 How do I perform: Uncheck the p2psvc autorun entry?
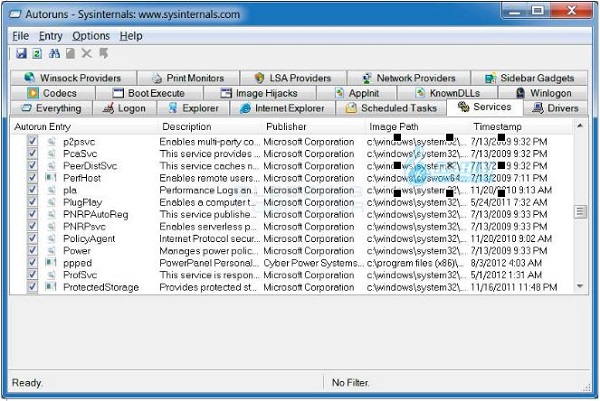(32, 141)
